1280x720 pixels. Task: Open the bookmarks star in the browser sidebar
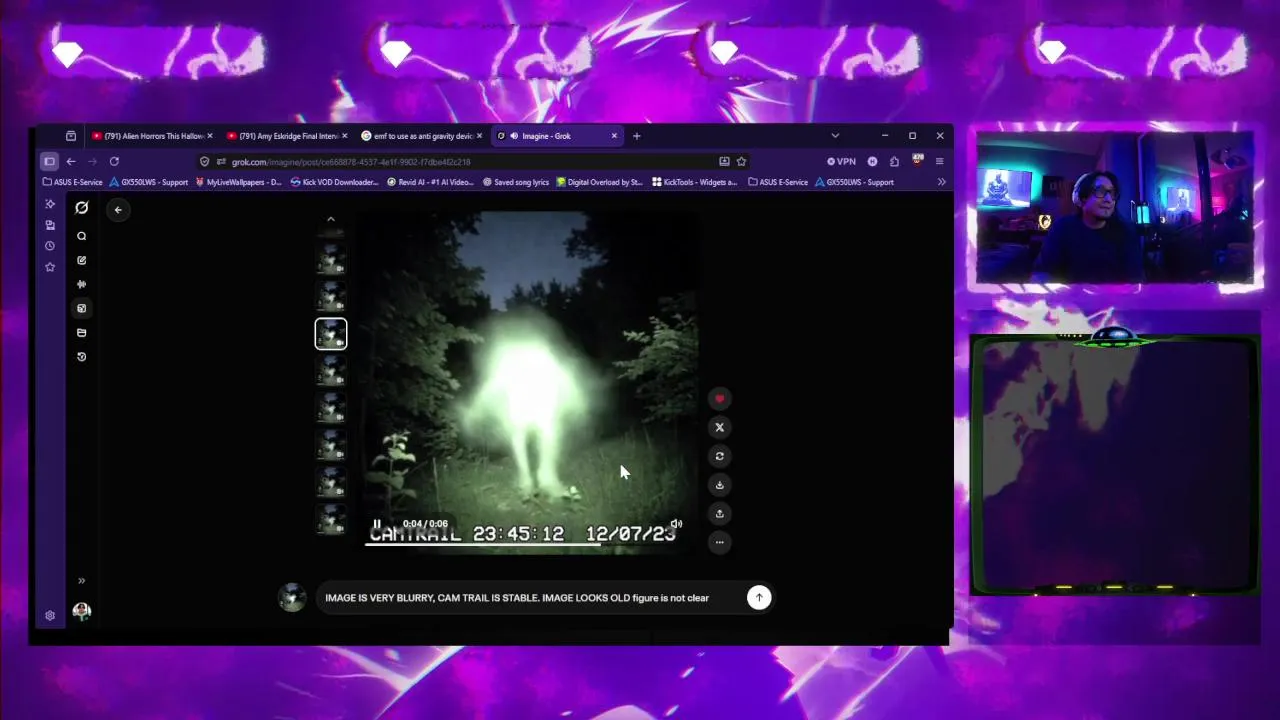[x=50, y=267]
